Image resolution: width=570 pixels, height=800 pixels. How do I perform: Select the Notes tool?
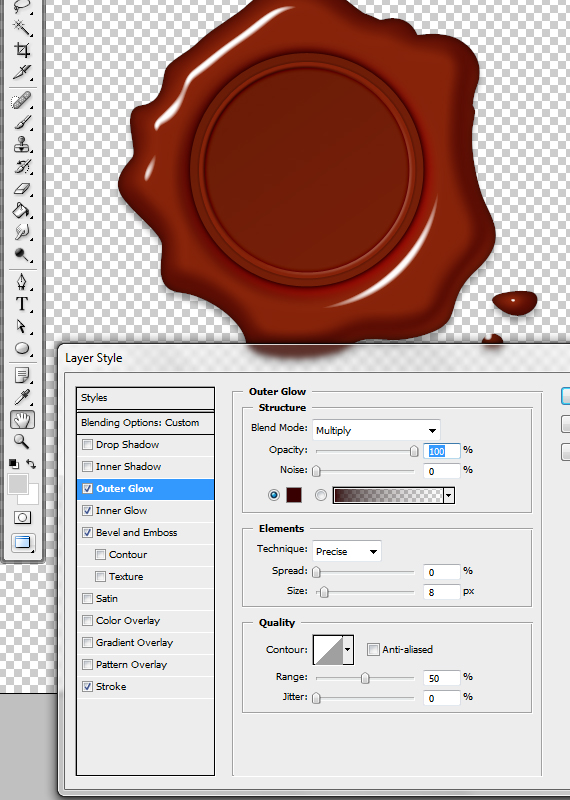[x=21, y=375]
